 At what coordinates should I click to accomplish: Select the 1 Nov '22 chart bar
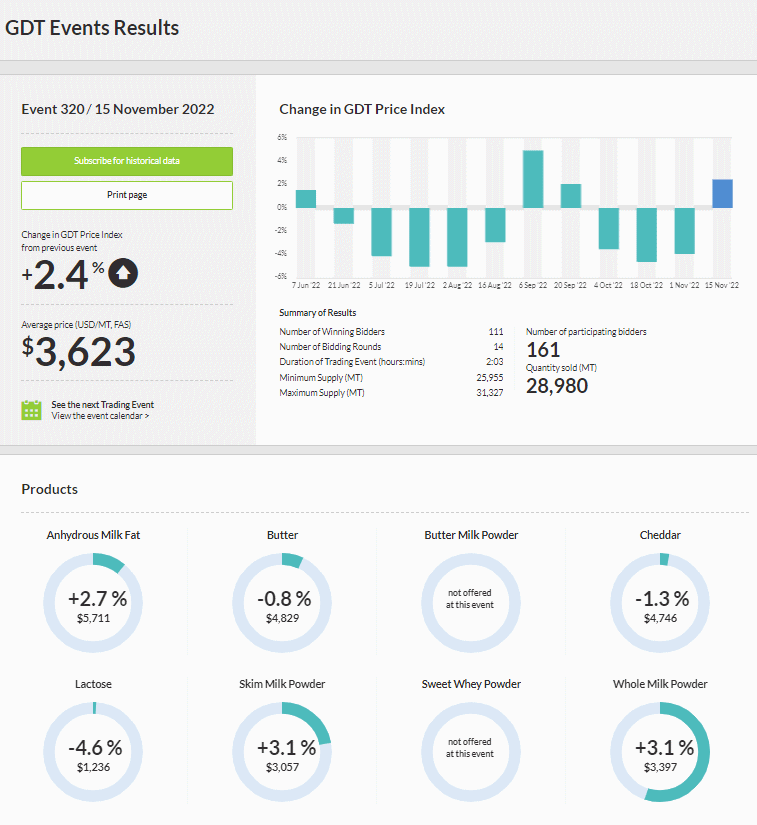point(684,231)
